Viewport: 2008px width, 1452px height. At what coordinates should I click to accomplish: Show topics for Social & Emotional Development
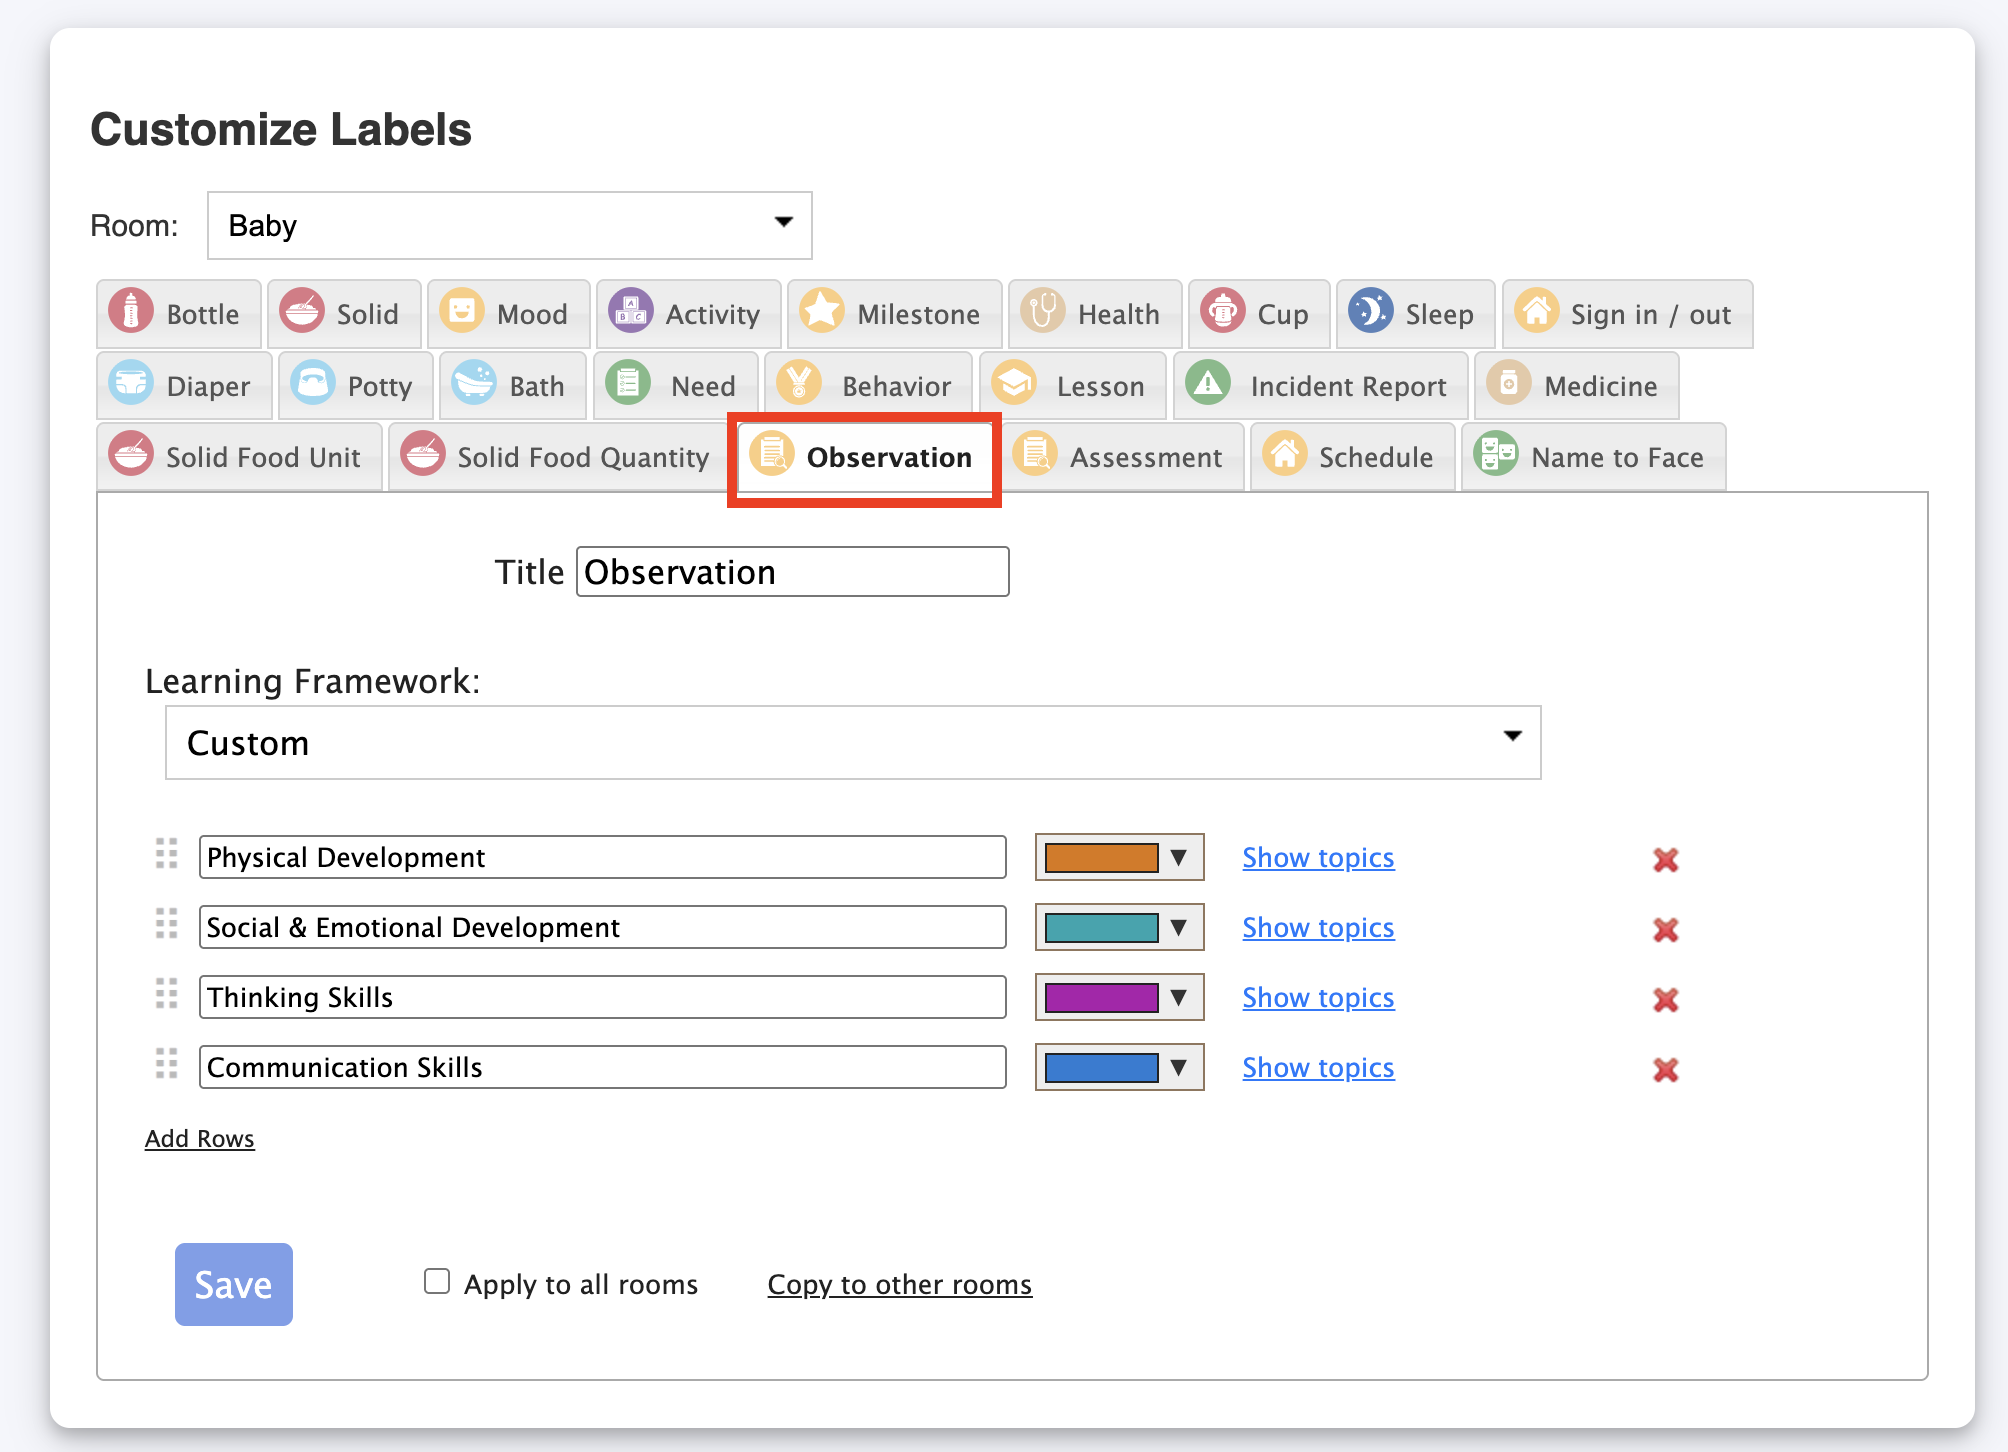pyautogui.click(x=1317, y=928)
